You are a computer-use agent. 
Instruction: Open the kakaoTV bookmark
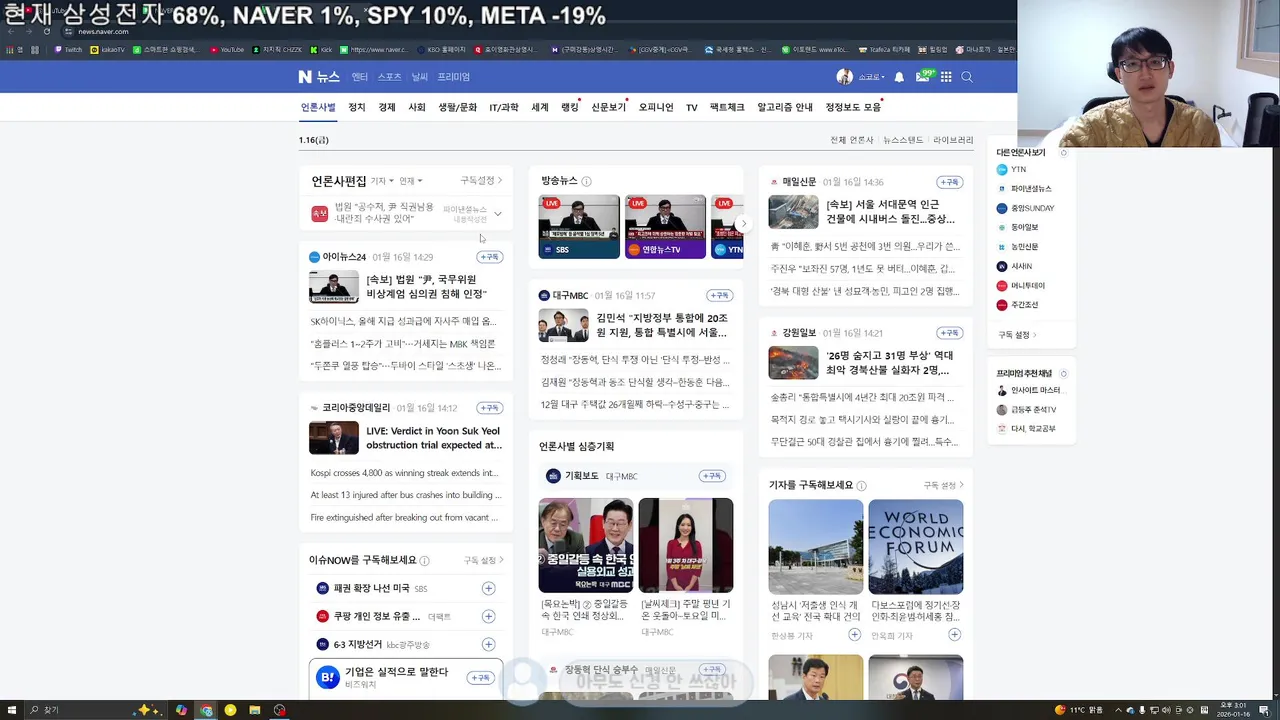[x=108, y=49]
